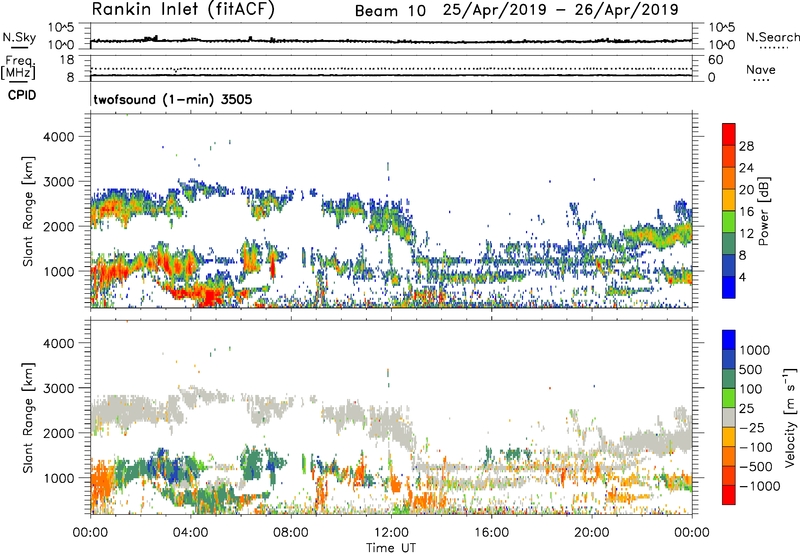The height and width of the screenshot is (554, 800).
Task: Click the "4" label on the power colorbar
Action: tap(743, 277)
